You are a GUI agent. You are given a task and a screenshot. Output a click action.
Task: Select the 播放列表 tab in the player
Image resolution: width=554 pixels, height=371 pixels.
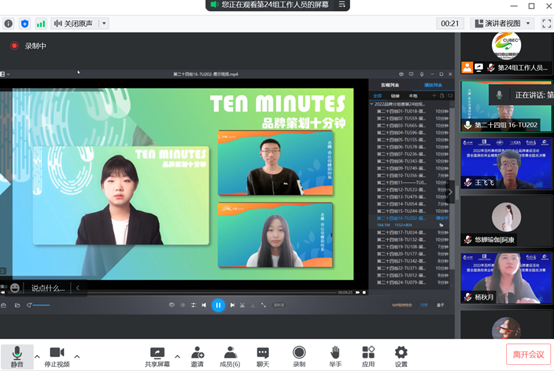click(x=433, y=85)
